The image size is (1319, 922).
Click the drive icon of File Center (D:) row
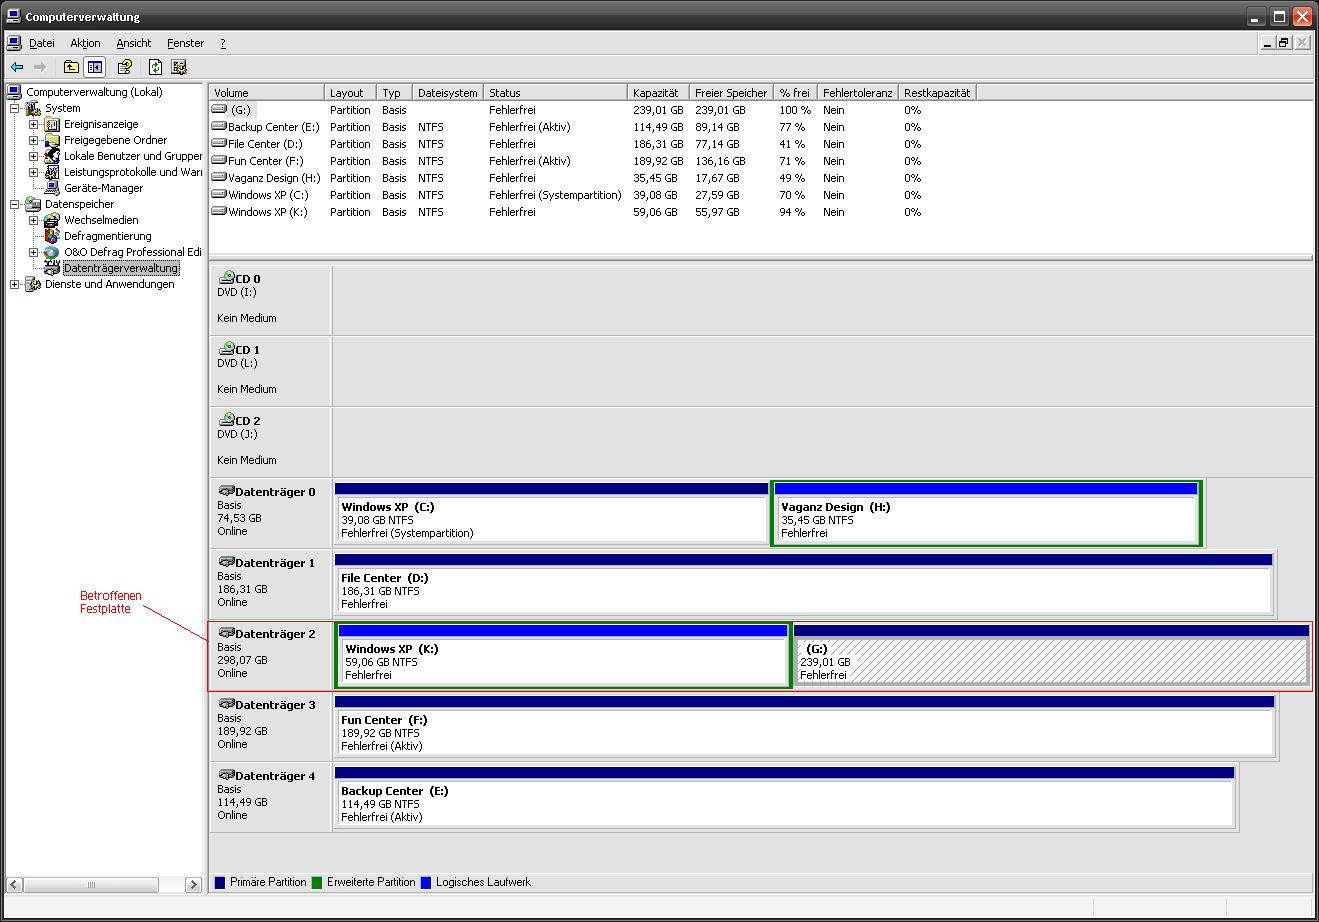coord(220,144)
